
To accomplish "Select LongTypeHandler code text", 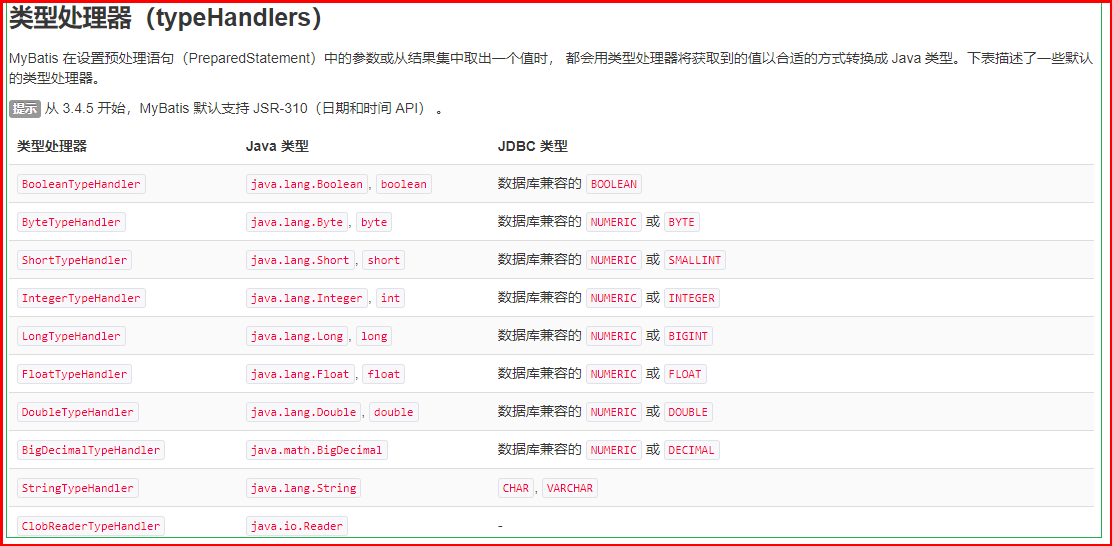I will click(71, 336).
